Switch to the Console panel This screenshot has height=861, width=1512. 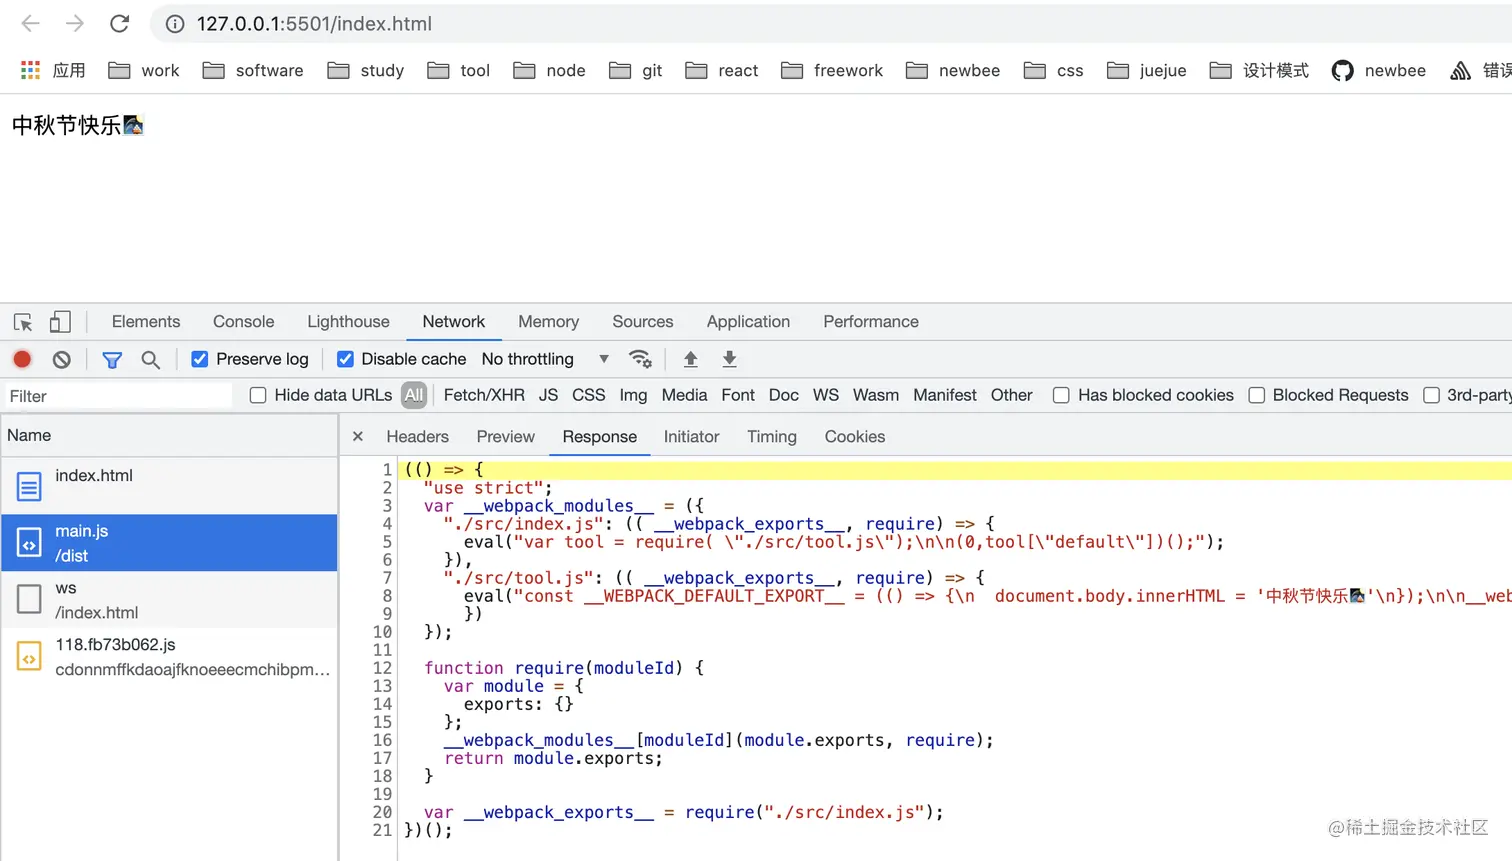(x=243, y=322)
